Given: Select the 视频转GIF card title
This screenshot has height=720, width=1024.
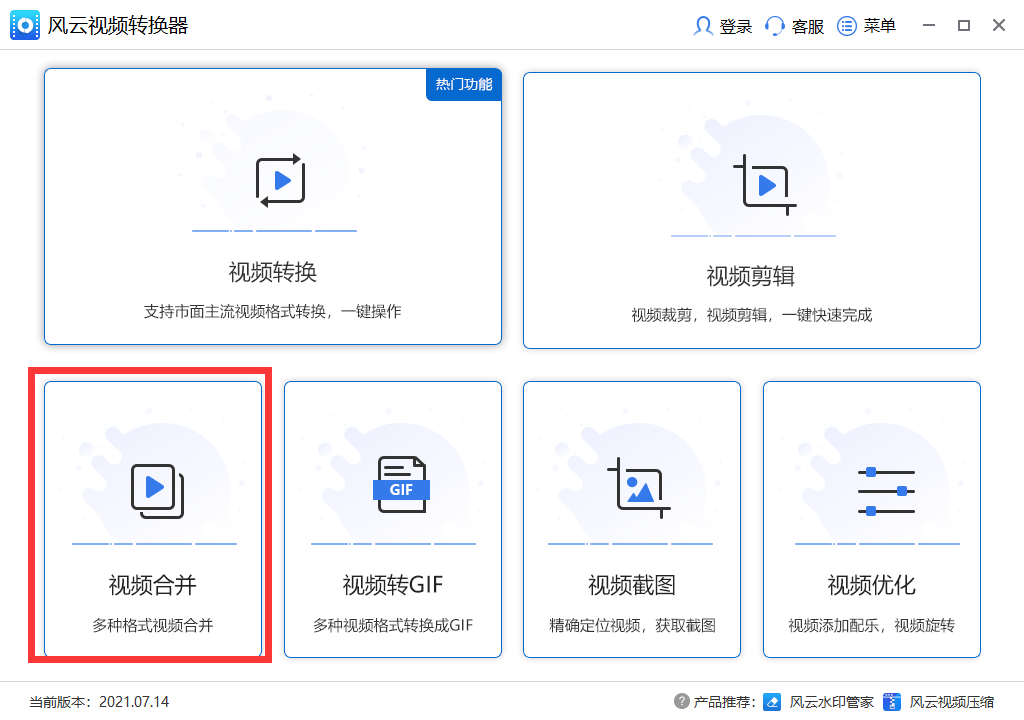Looking at the screenshot, I should click(x=392, y=585).
